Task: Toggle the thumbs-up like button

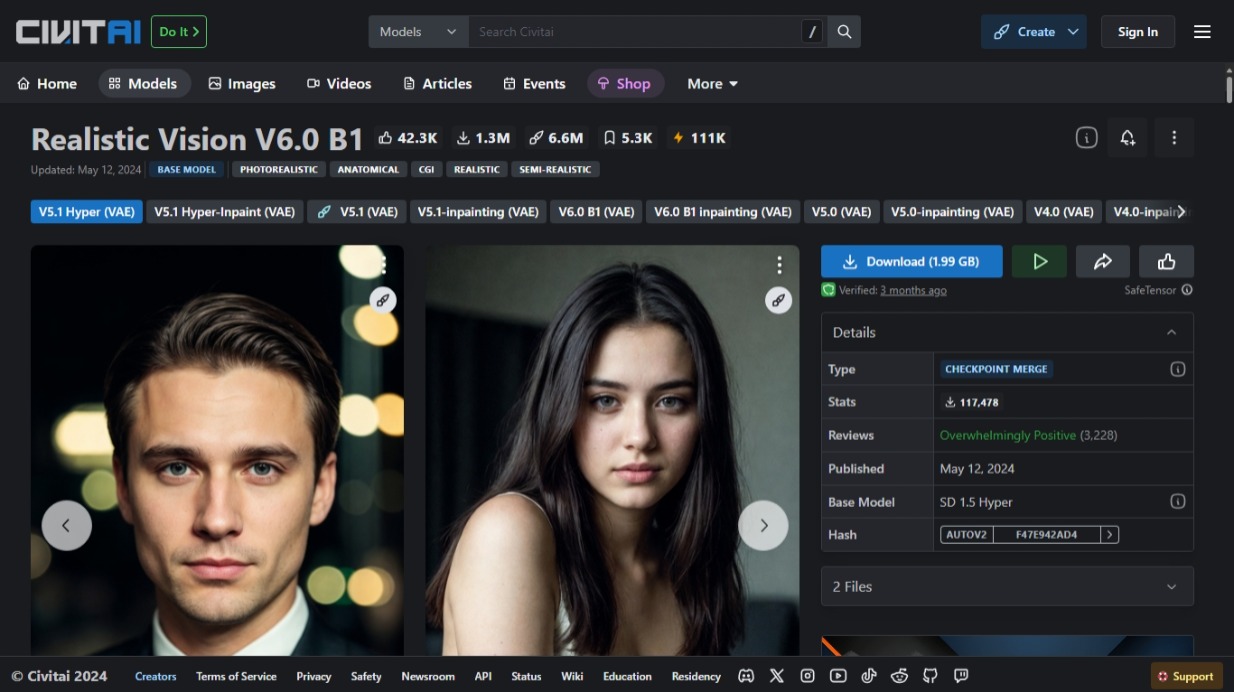Action: point(1167,261)
